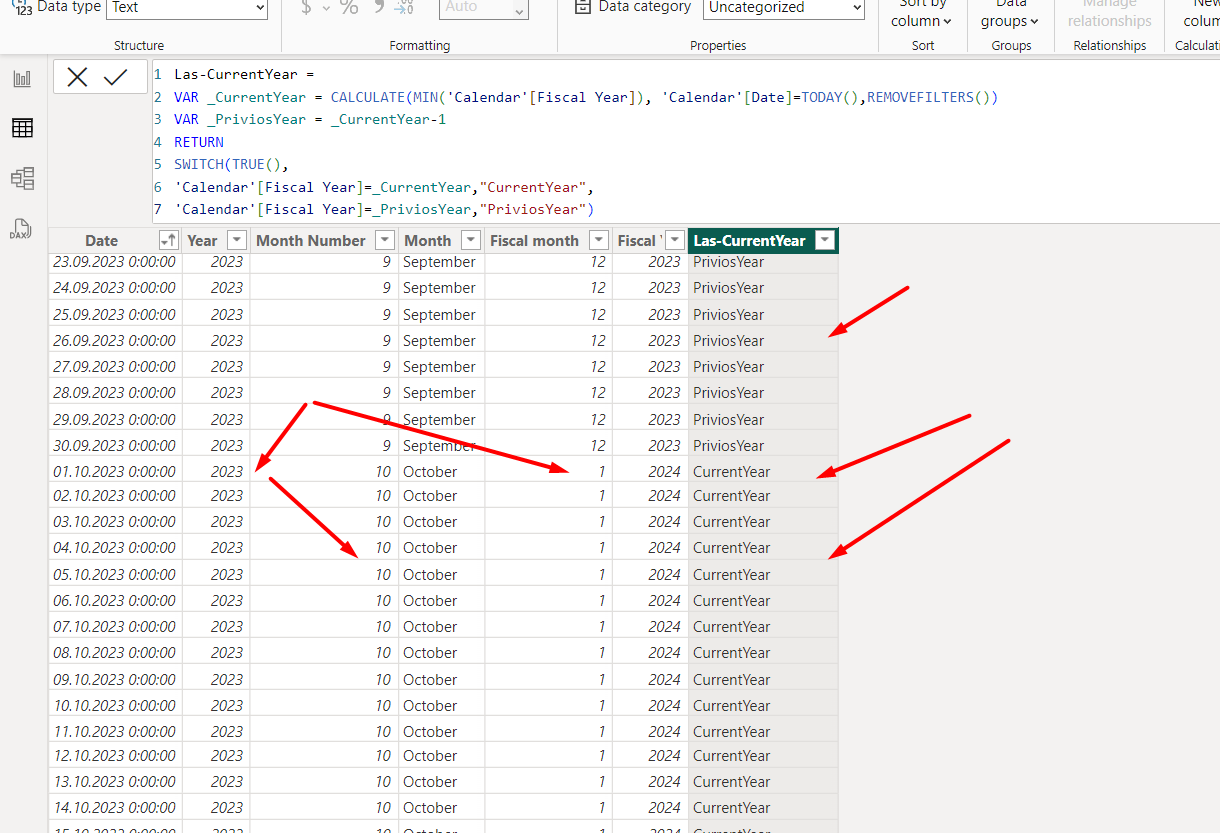Viewport: 1220px width, 833px height.
Task: Switch to Report view in the sidebar
Action: (x=22, y=79)
